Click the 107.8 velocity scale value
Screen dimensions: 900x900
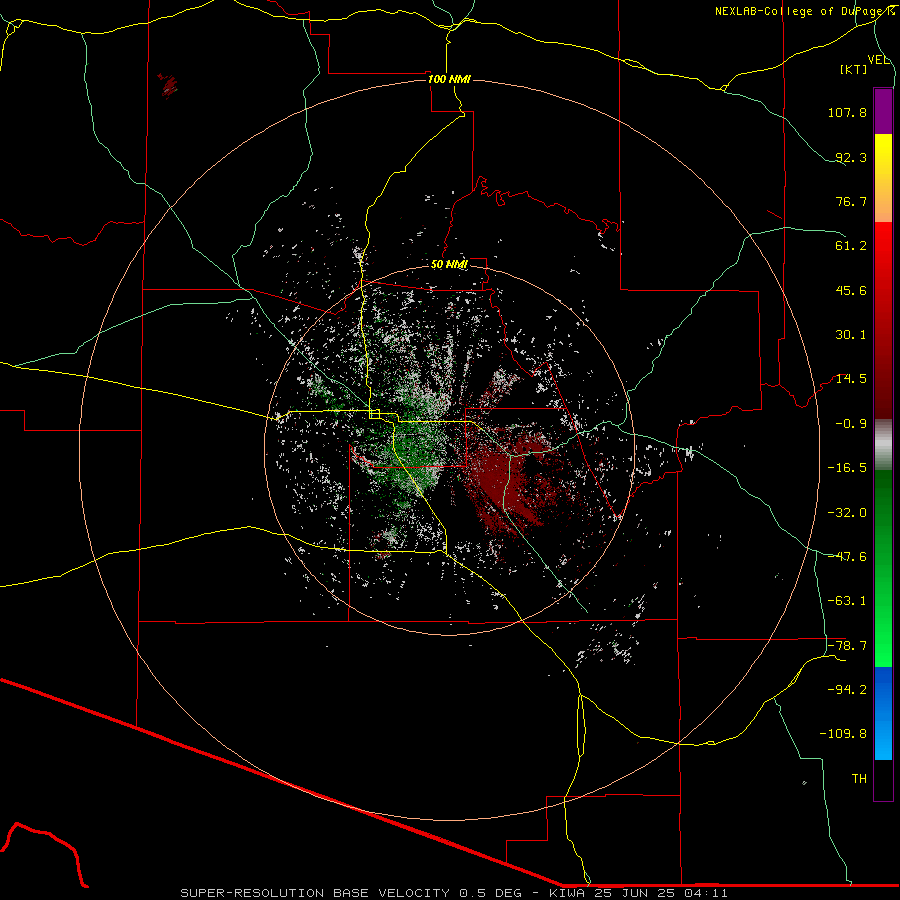[847, 112]
